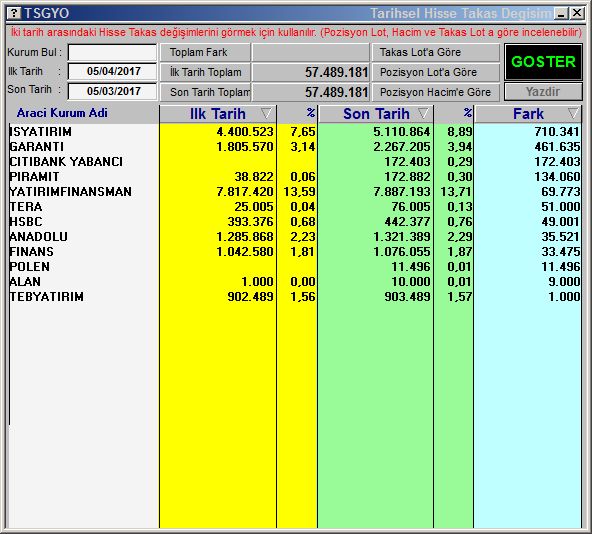Select the ISYATIRIM row

point(294,132)
